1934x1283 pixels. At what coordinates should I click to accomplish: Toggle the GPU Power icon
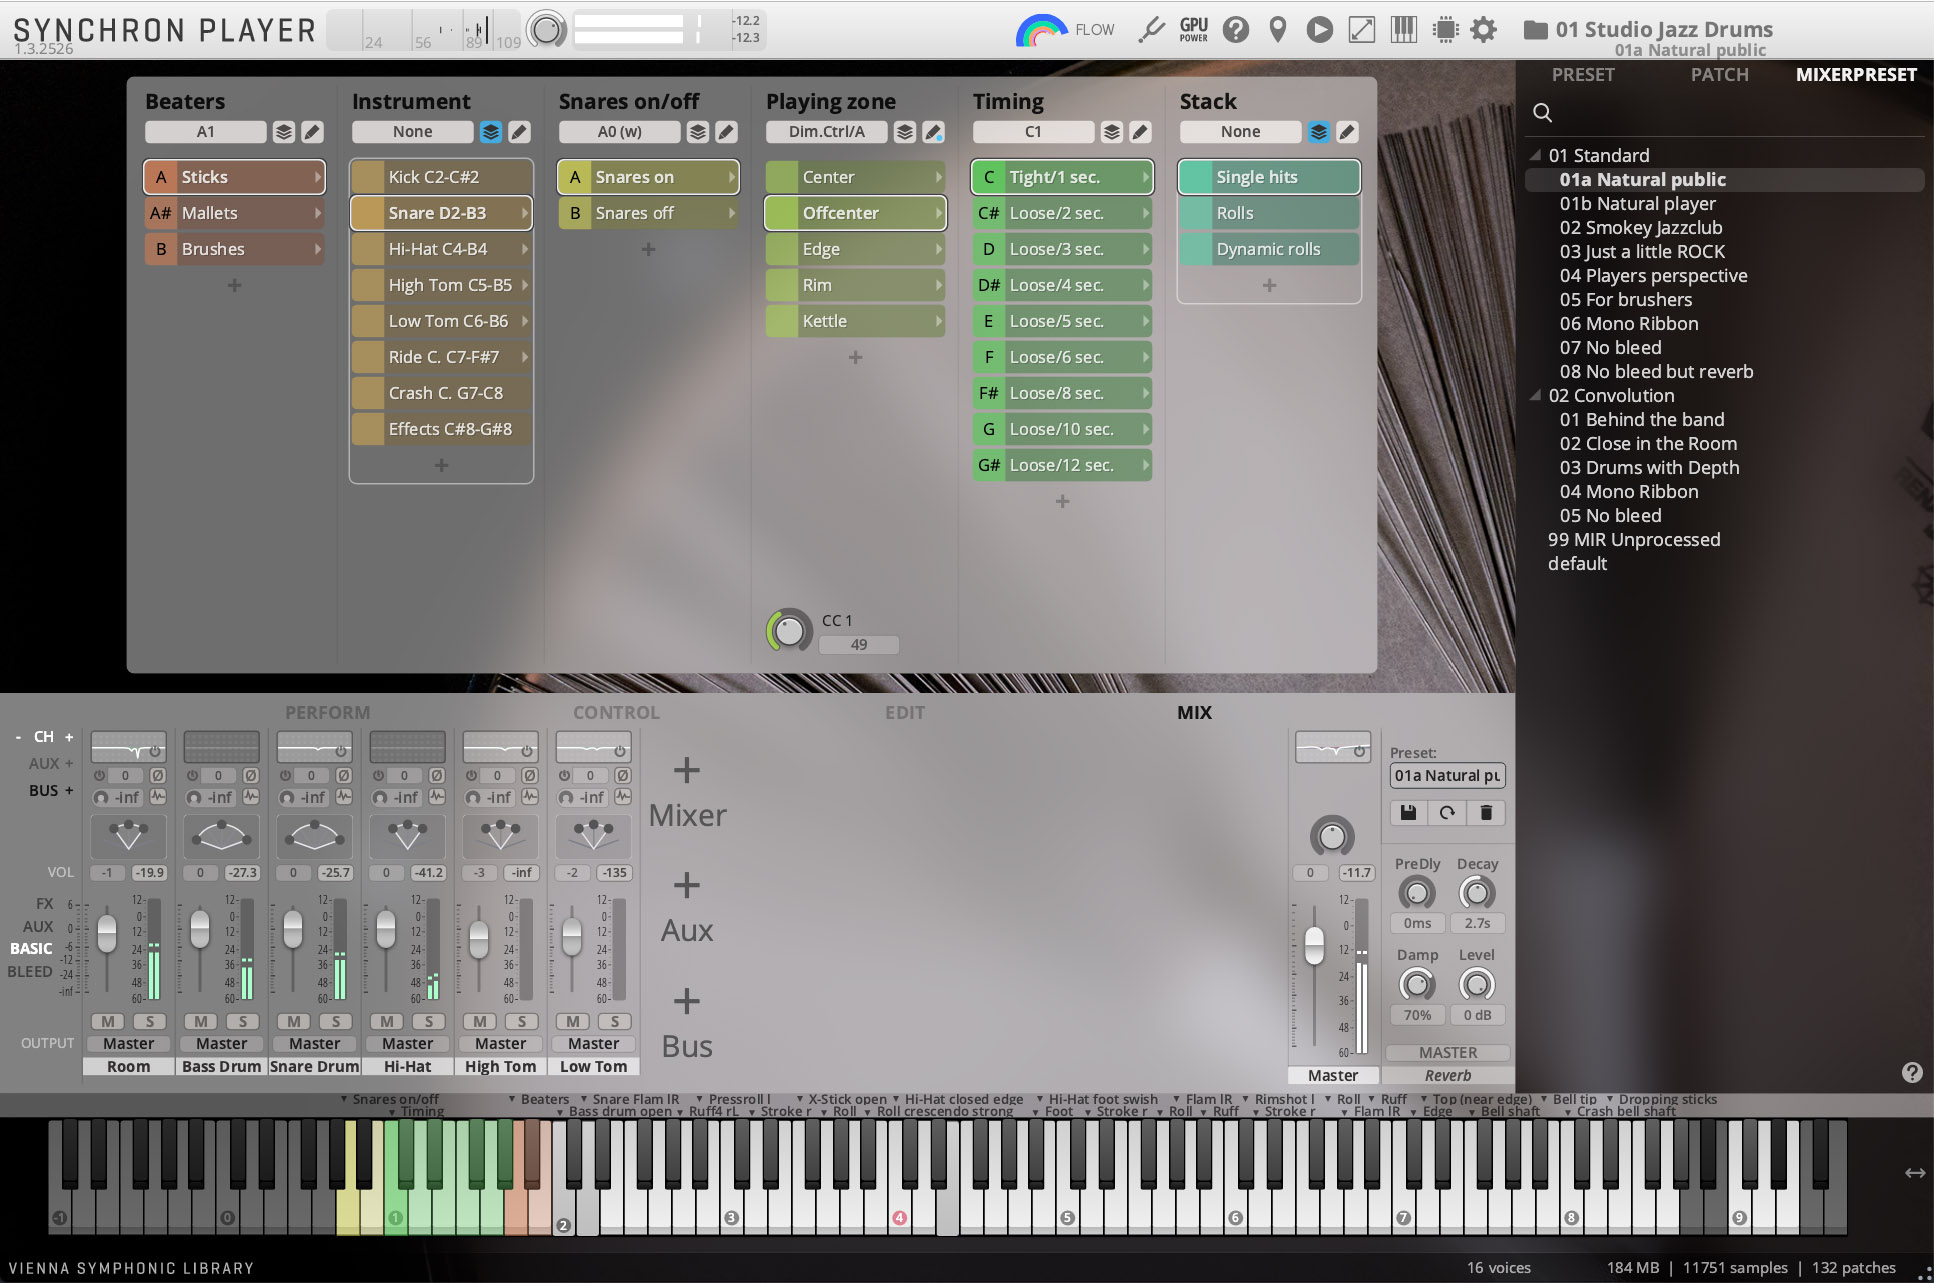(x=1193, y=30)
